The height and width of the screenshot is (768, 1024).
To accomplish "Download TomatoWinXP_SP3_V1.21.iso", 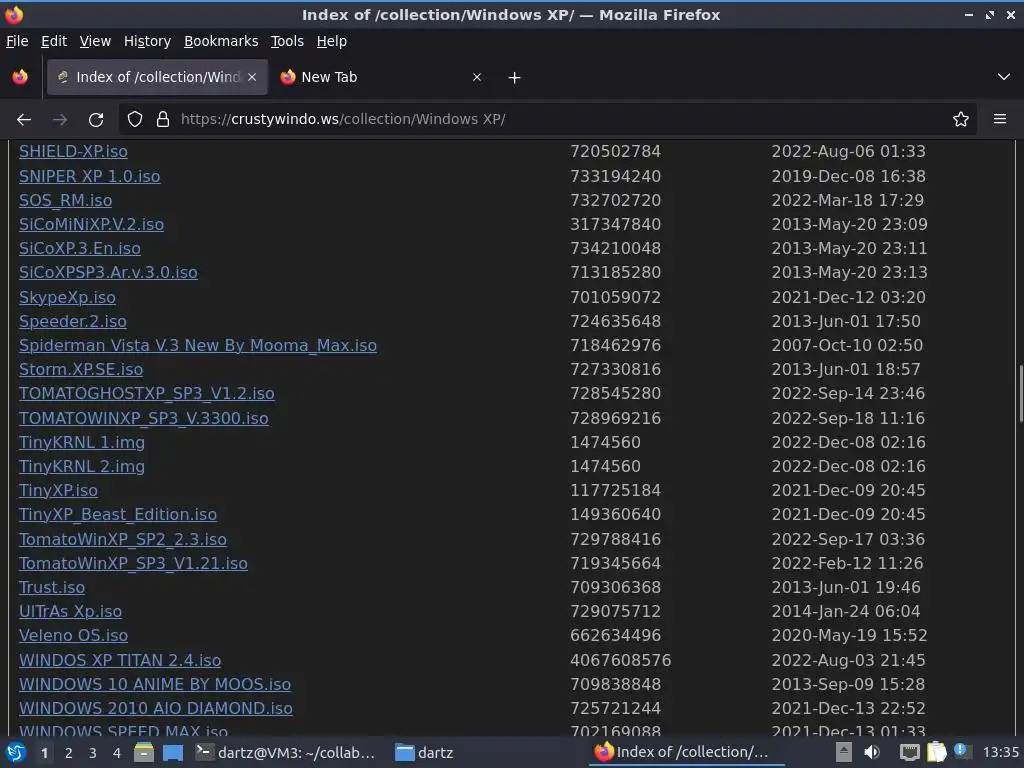I will (133, 564).
